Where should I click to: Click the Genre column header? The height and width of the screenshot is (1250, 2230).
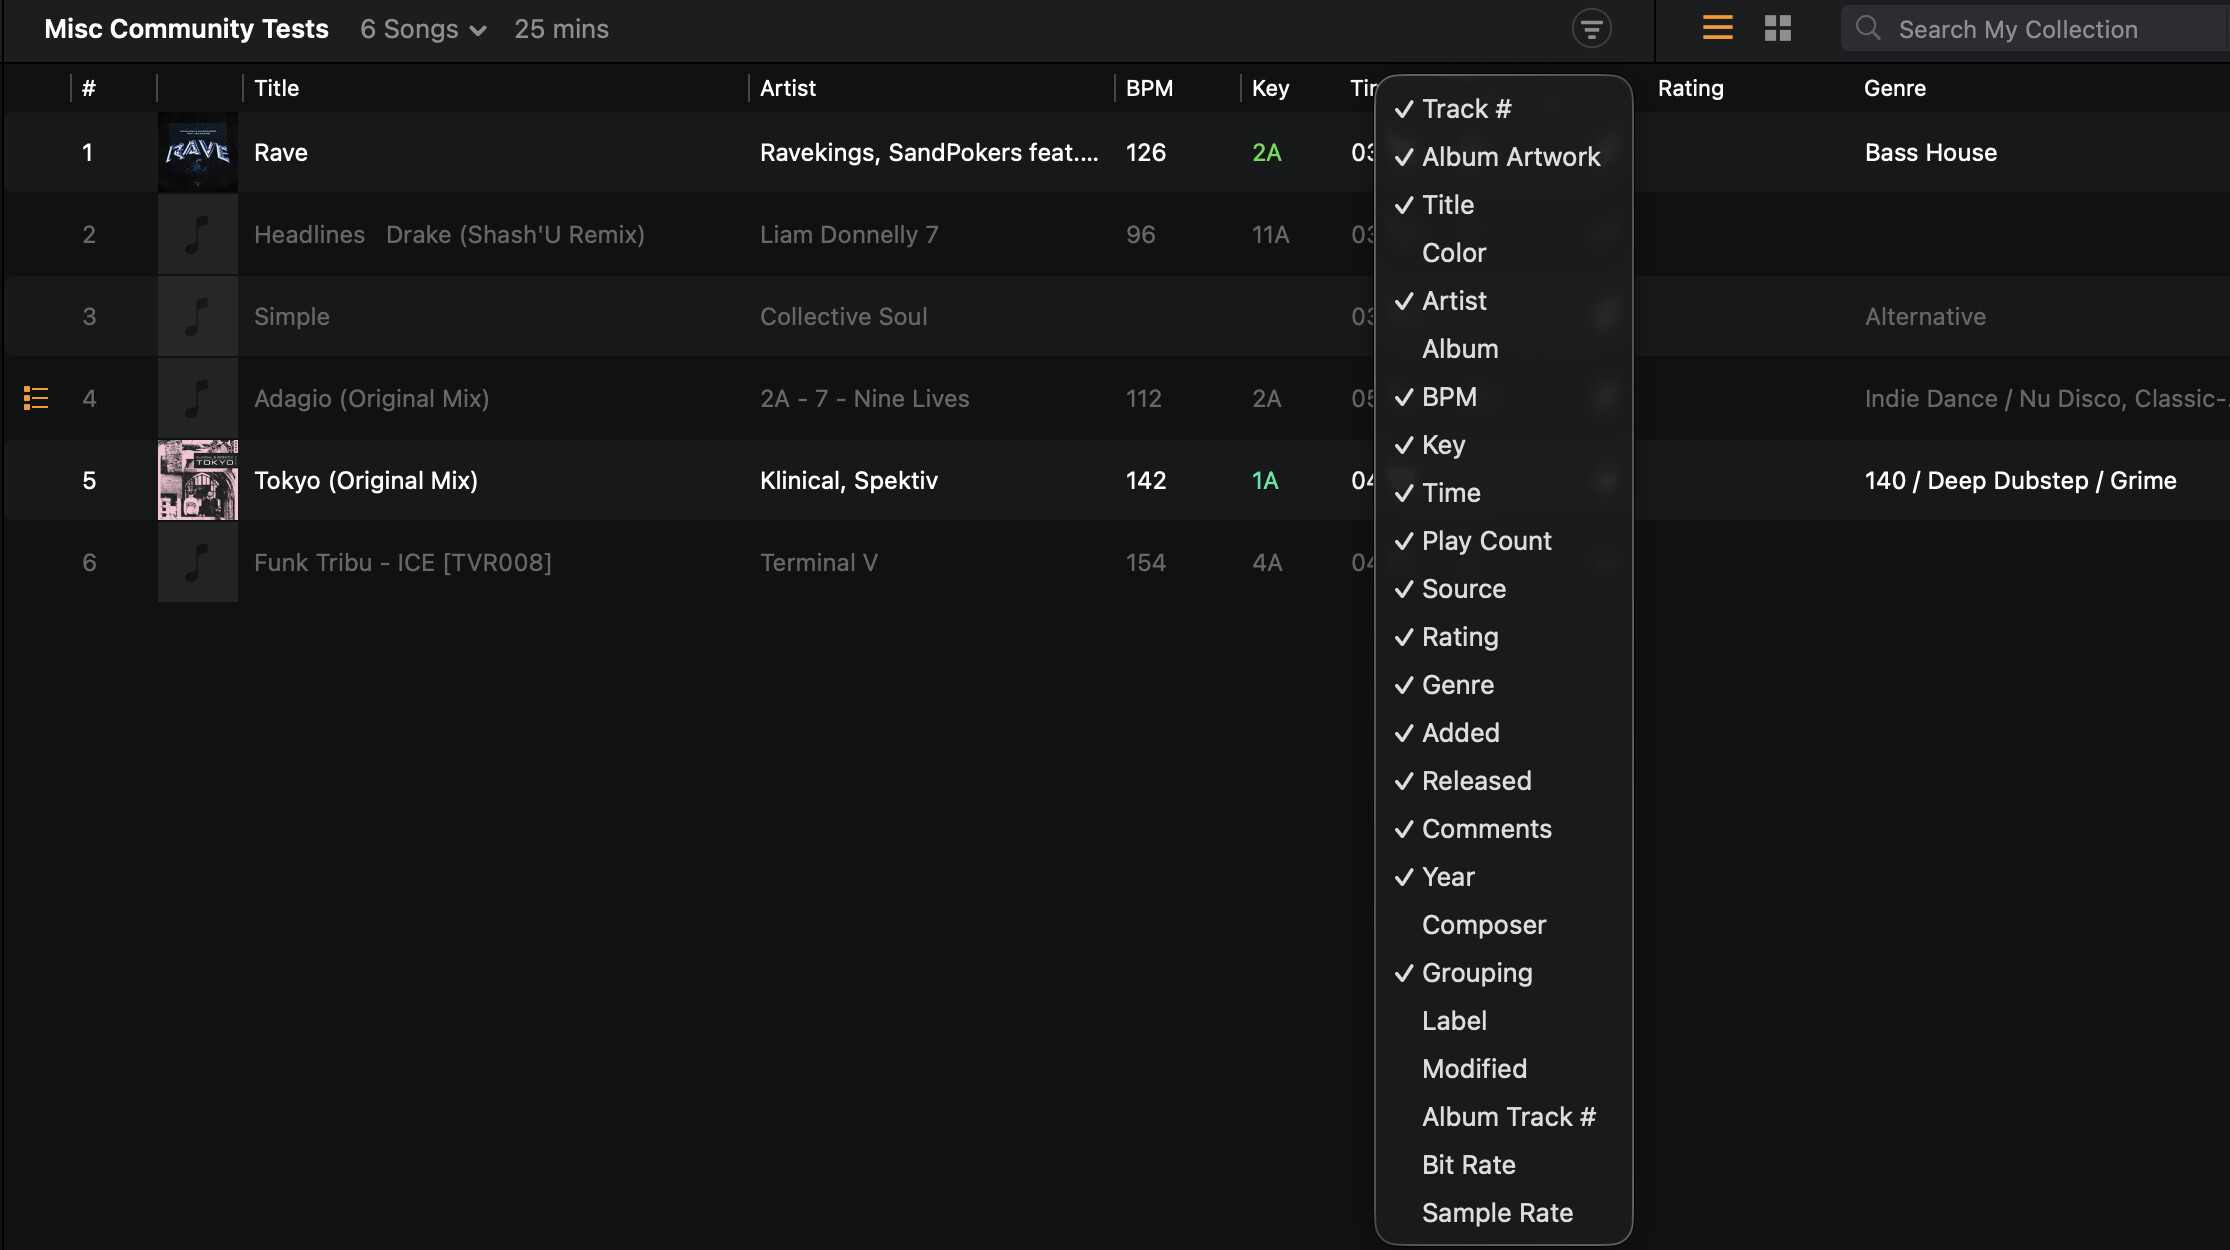(1894, 88)
